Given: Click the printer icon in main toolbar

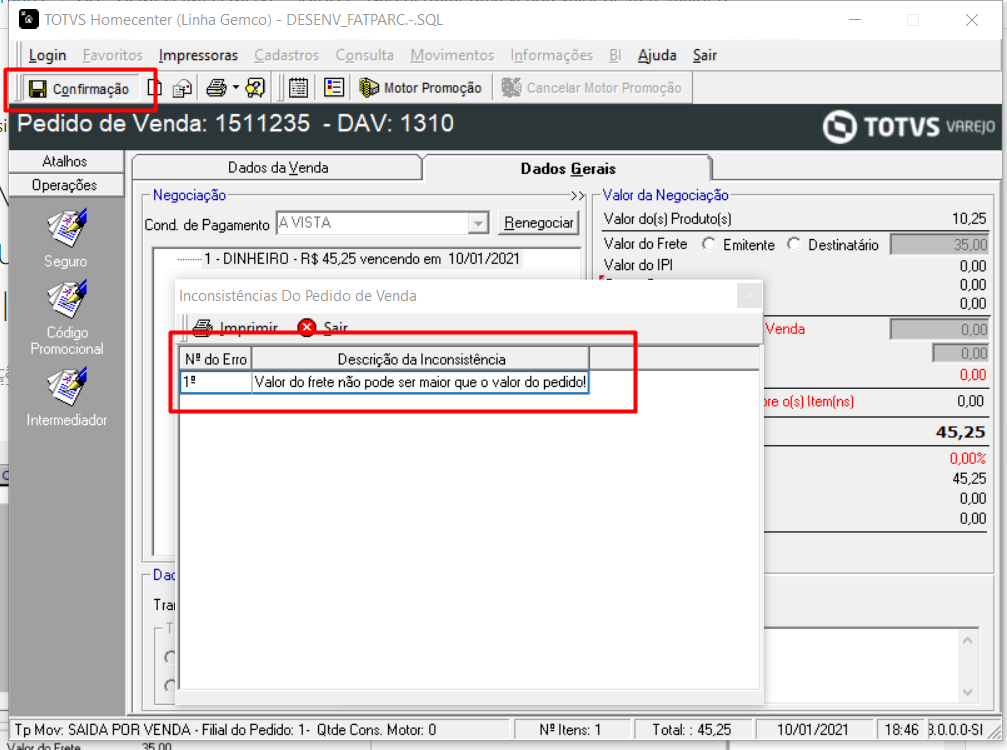Looking at the screenshot, I should click(216, 87).
